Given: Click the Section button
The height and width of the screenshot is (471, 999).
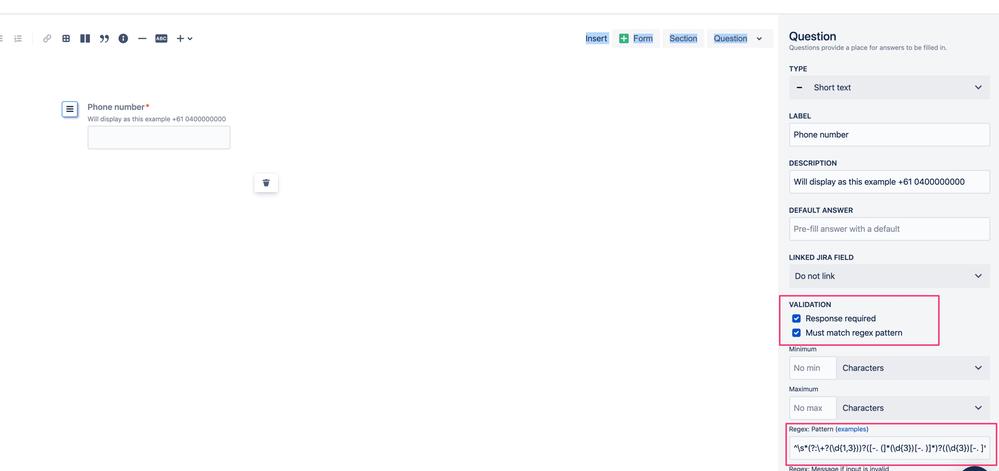Looking at the screenshot, I should pos(683,38).
